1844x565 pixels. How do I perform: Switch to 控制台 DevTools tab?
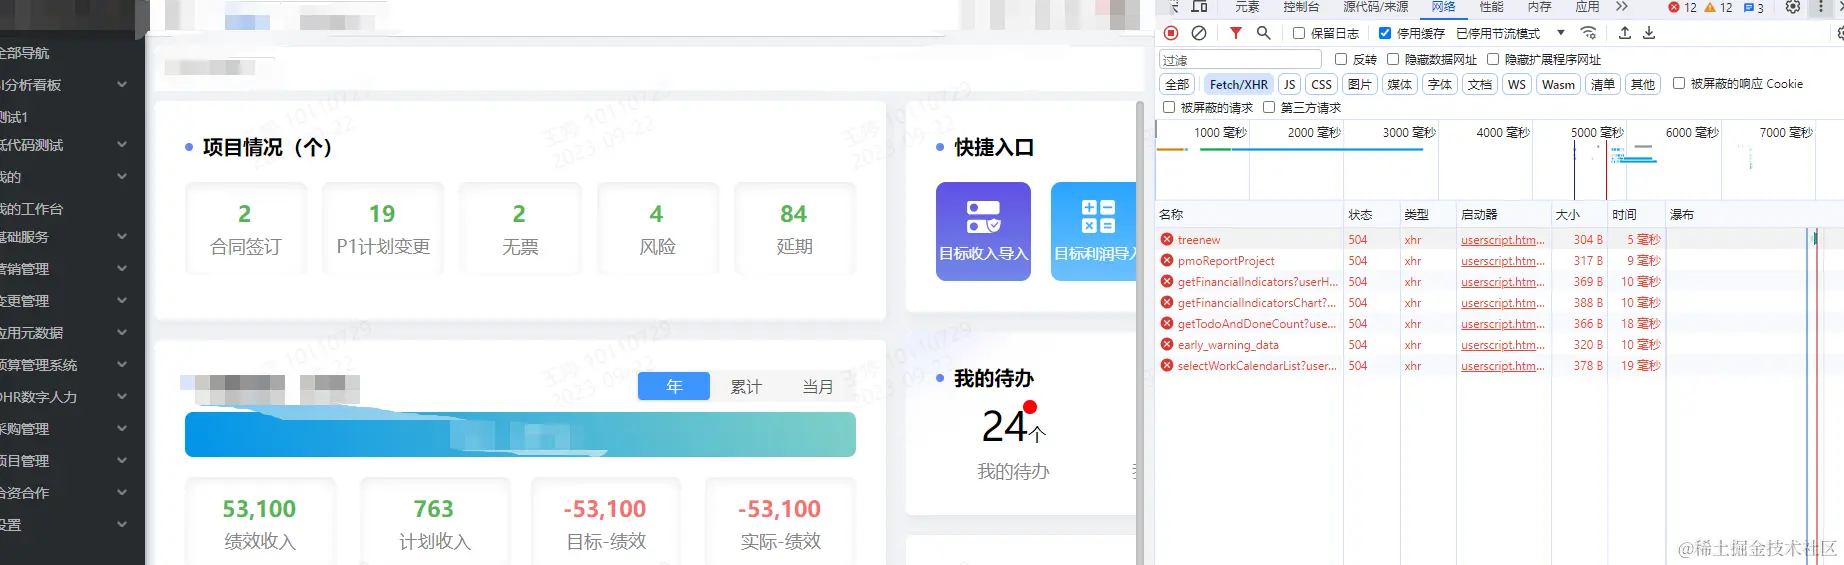(x=1302, y=7)
